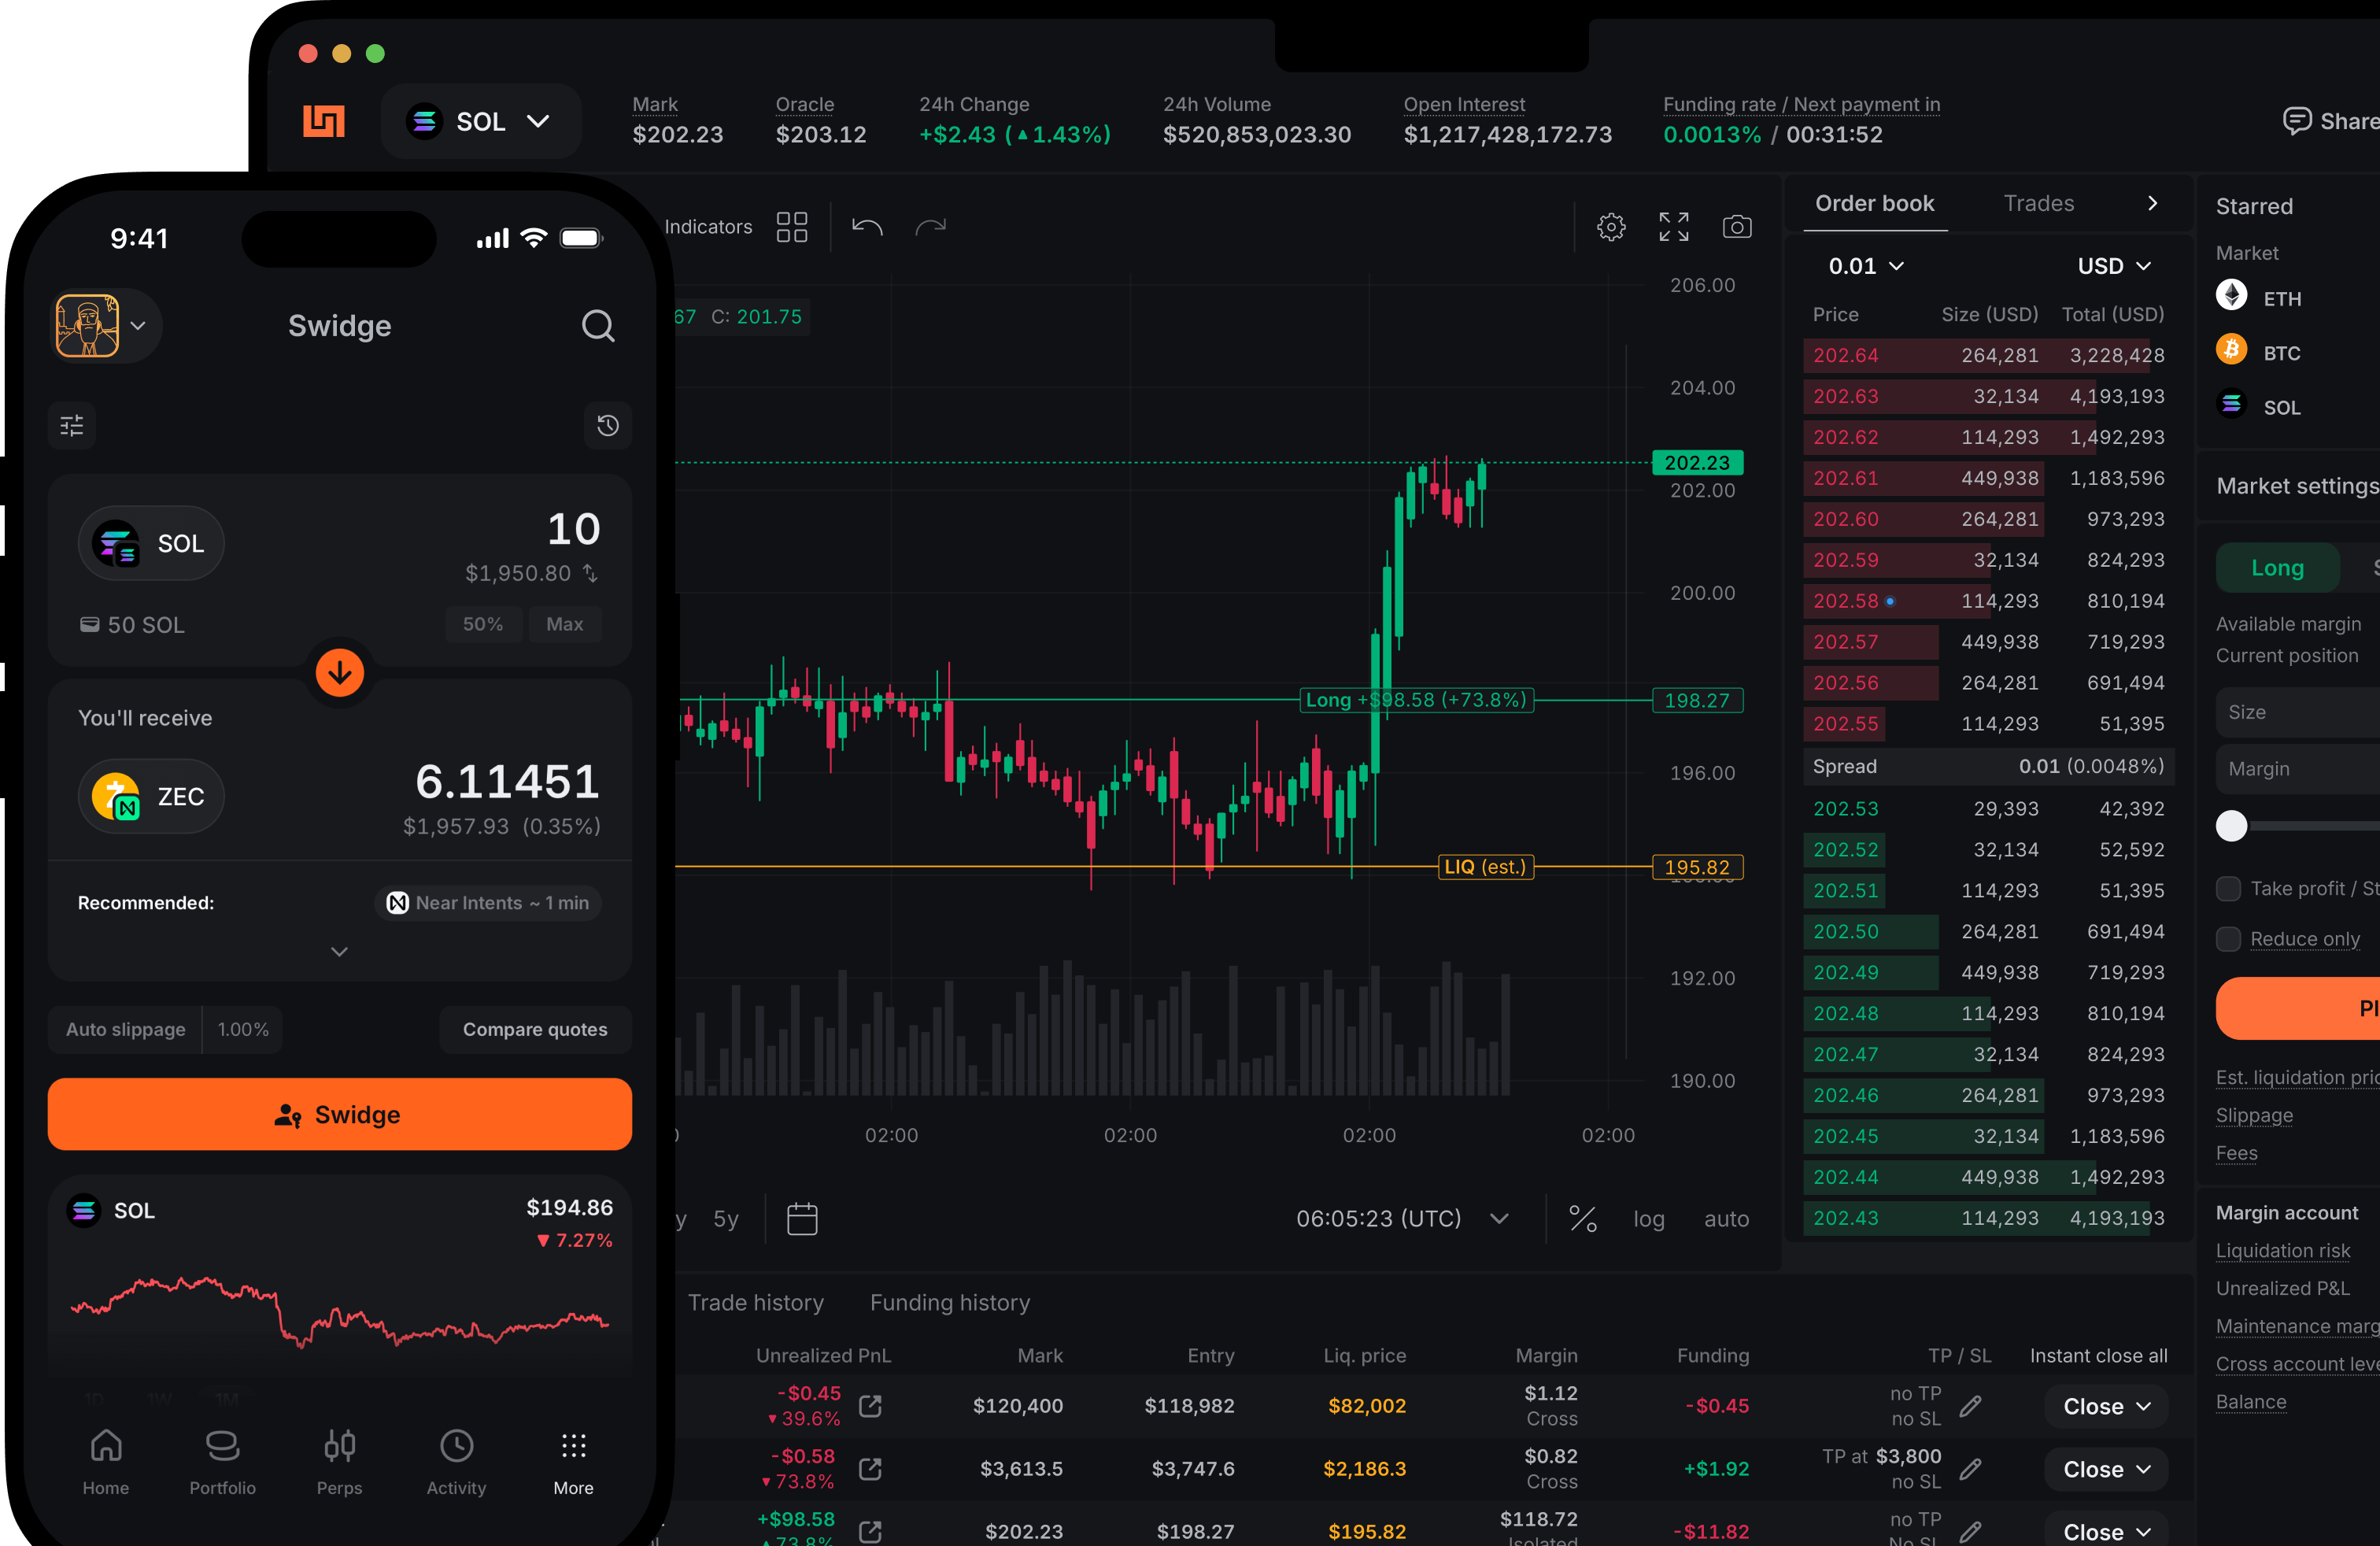Open the SOL market selector dropdown
Screen dimensions: 2380x1546
point(481,122)
